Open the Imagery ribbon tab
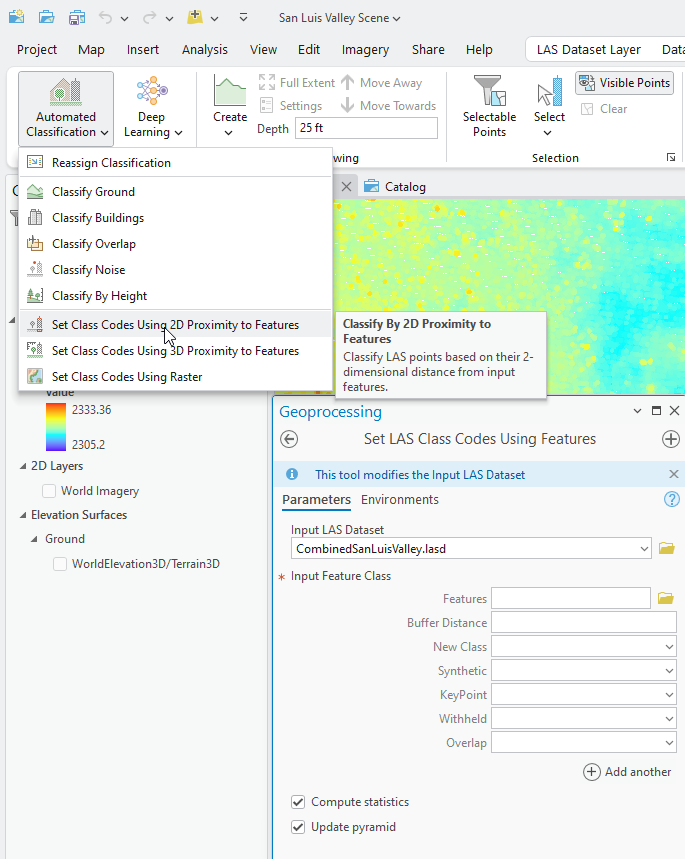685x859 pixels. tap(365, 50)
